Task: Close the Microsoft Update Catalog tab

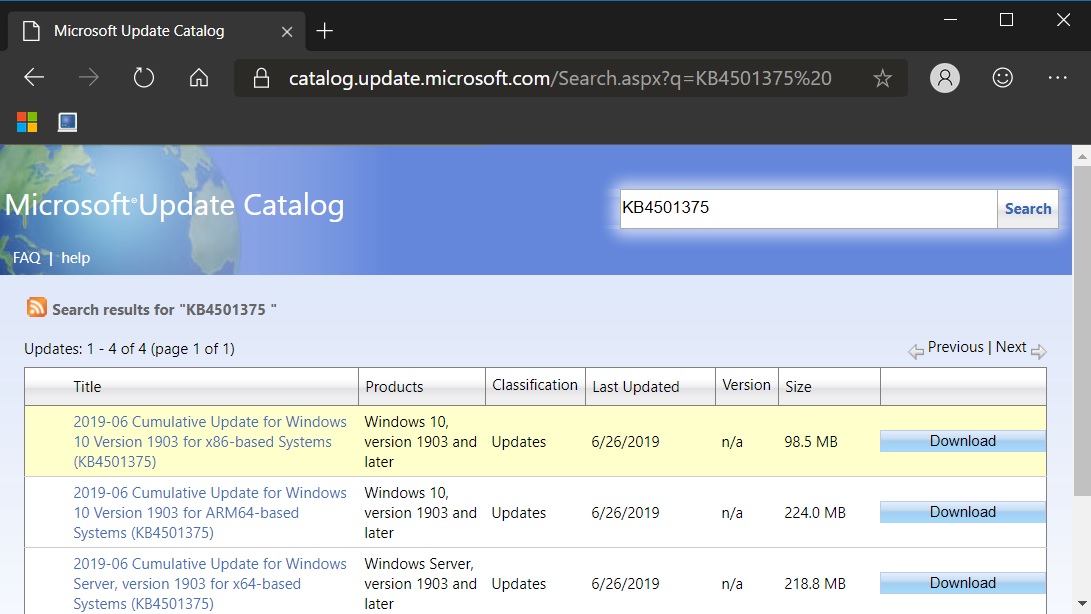Action: point(287,31)
